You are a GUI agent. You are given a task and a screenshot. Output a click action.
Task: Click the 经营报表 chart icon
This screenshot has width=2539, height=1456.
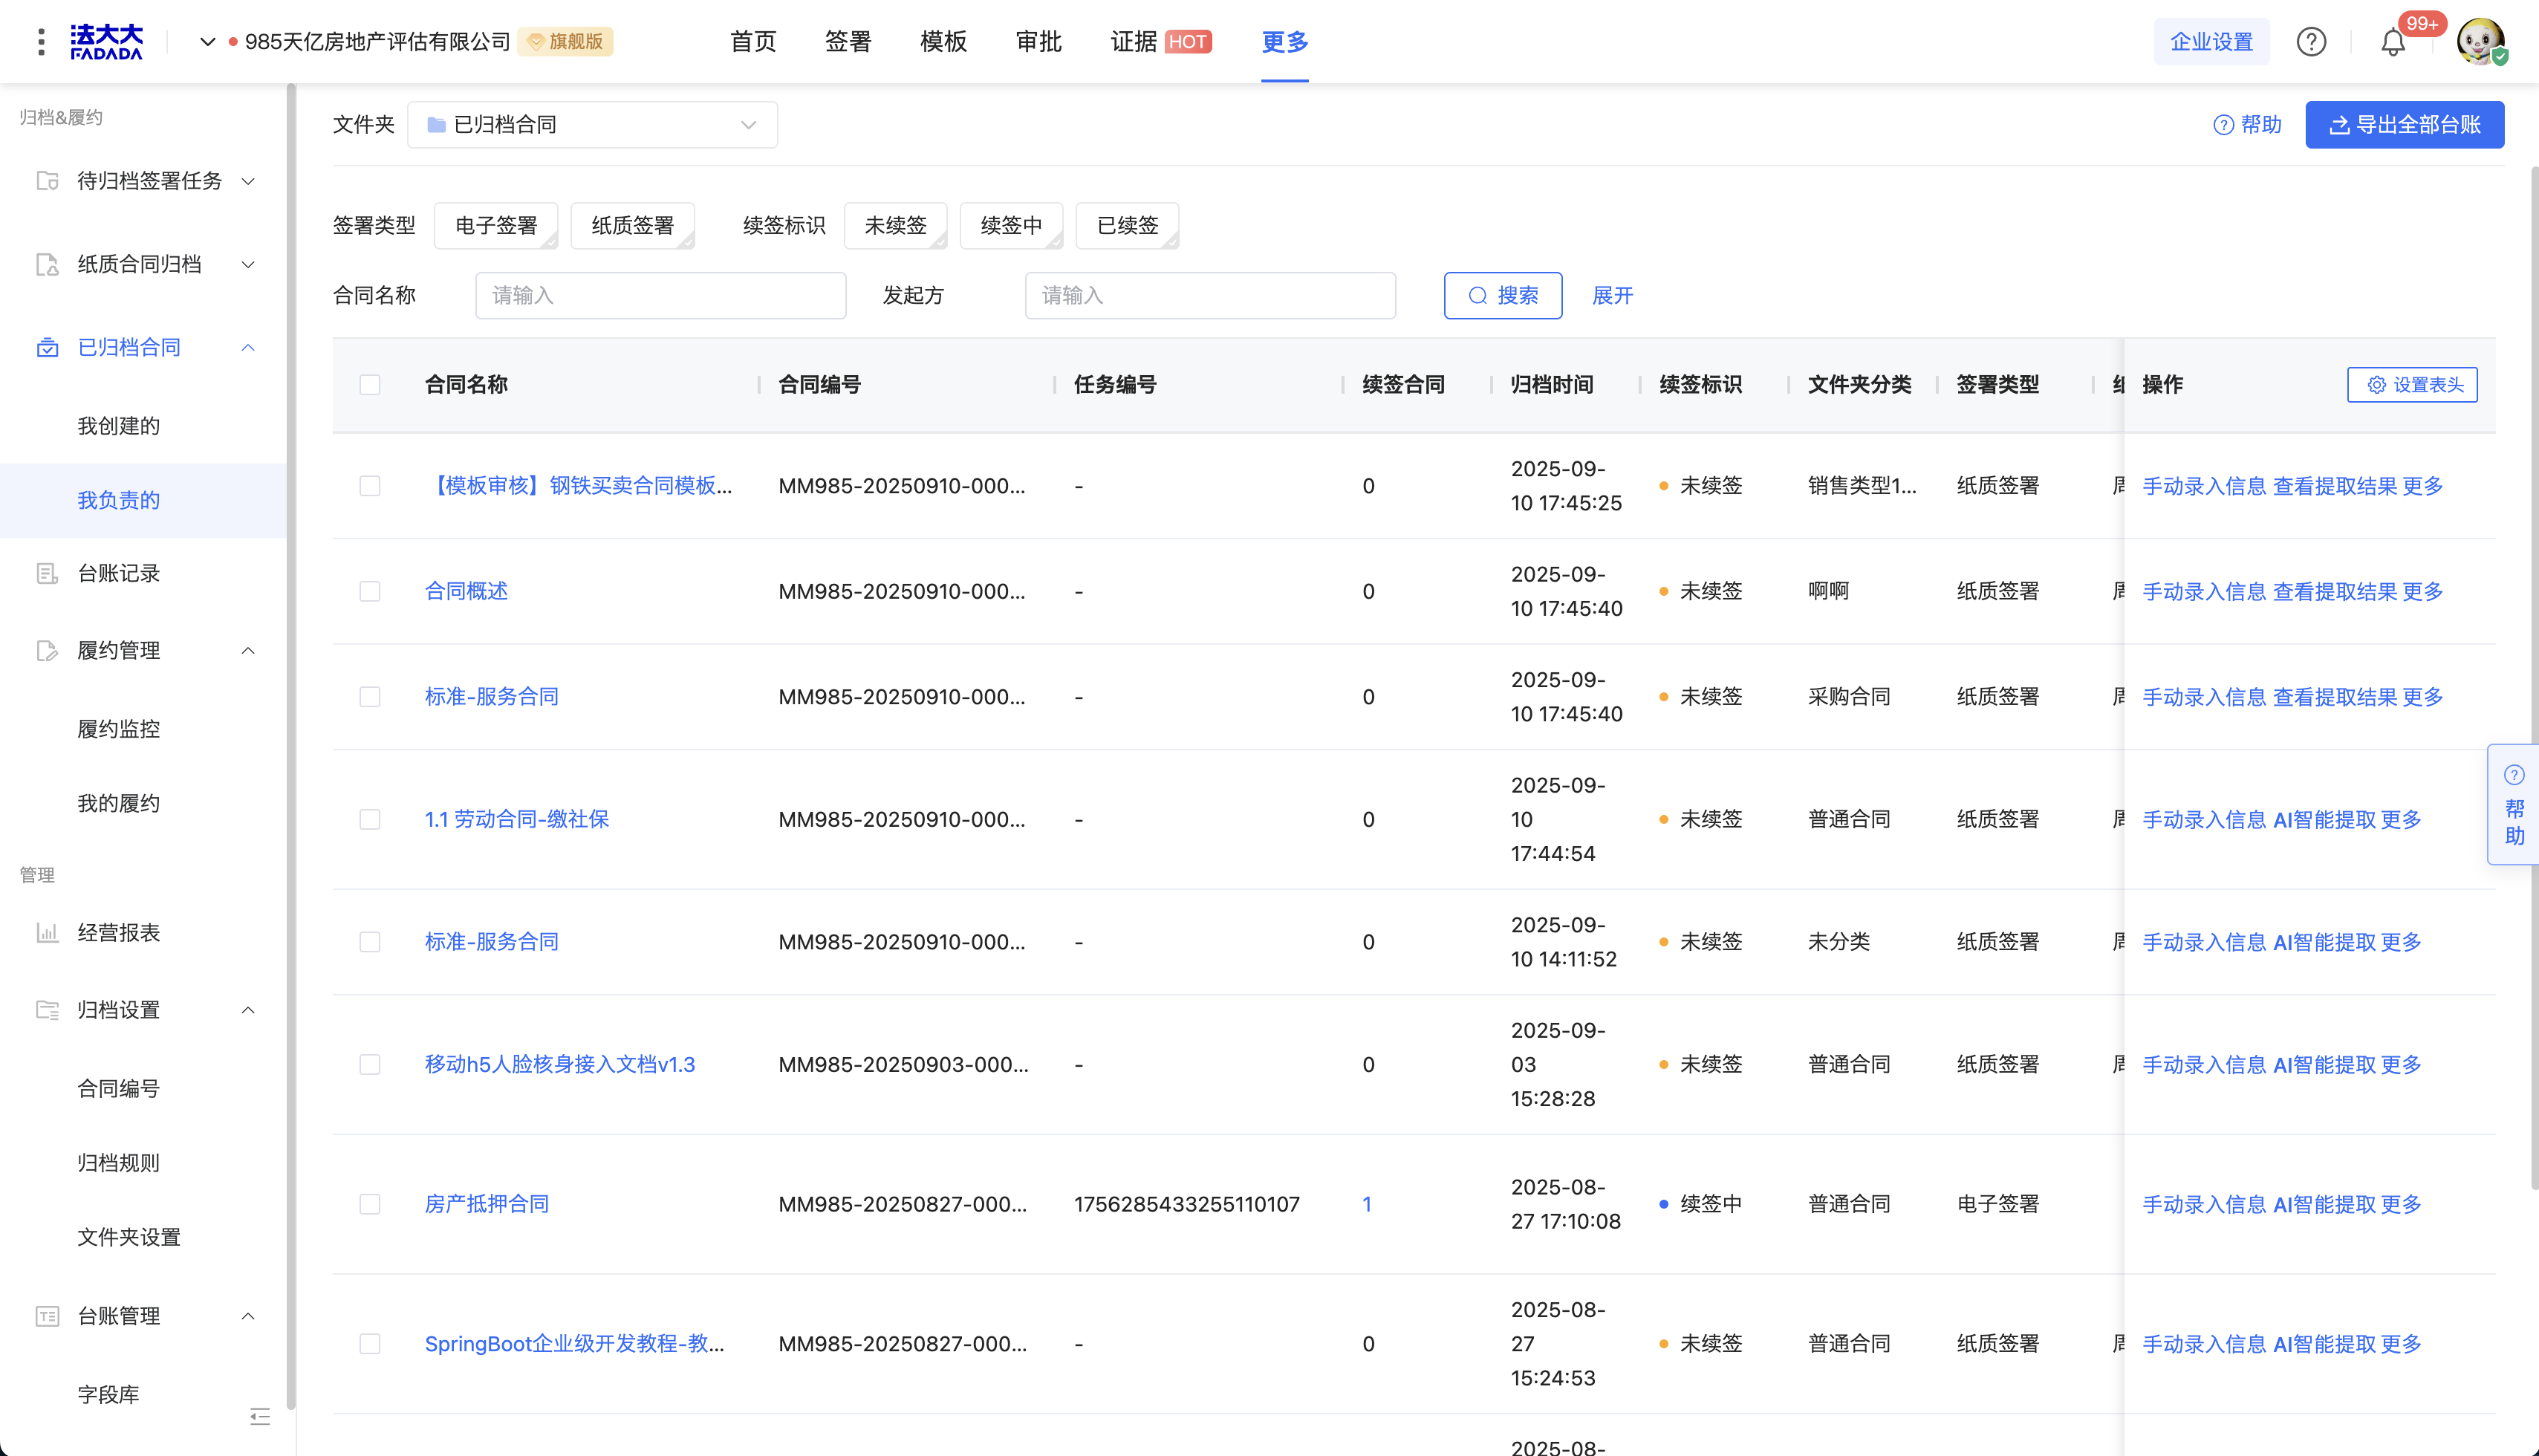47,933
